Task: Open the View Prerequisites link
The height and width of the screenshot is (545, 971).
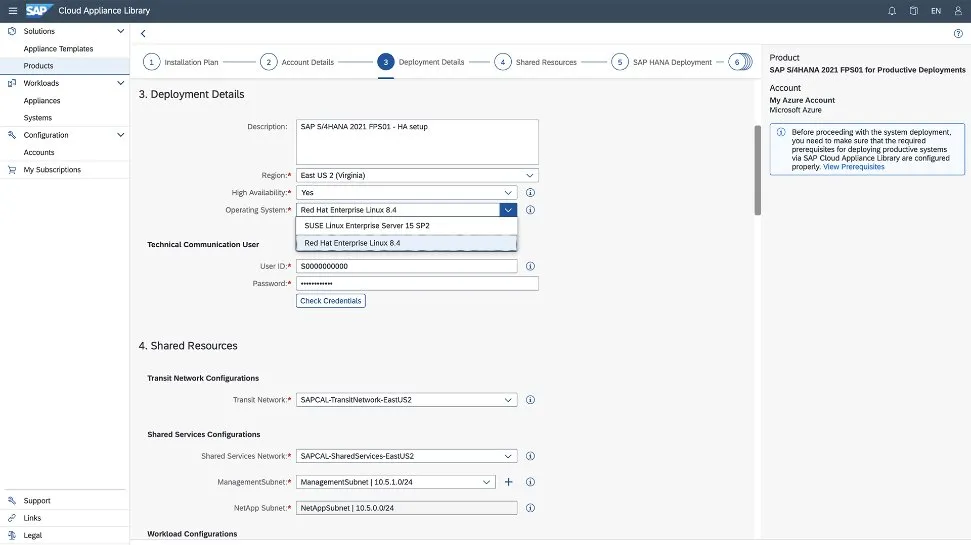Action: coord(853,167)
